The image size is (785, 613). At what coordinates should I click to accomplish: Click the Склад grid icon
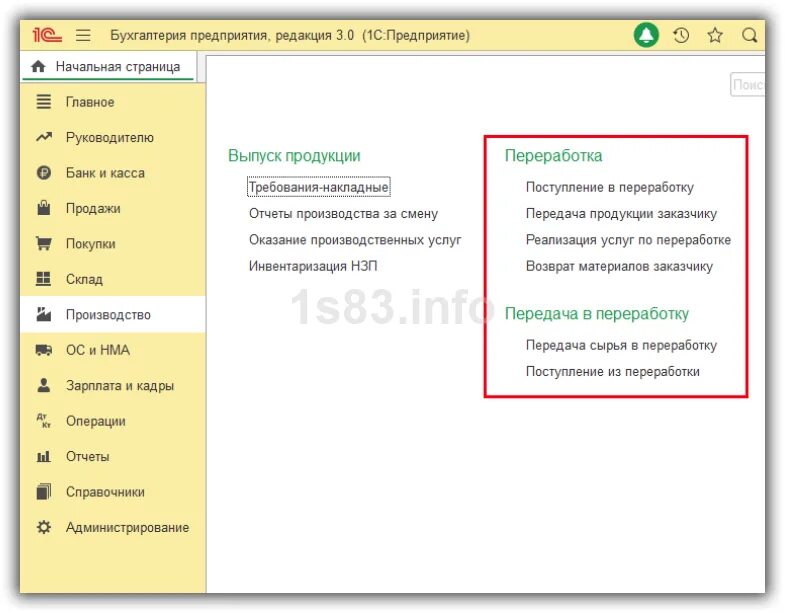(x=44, y=278)
